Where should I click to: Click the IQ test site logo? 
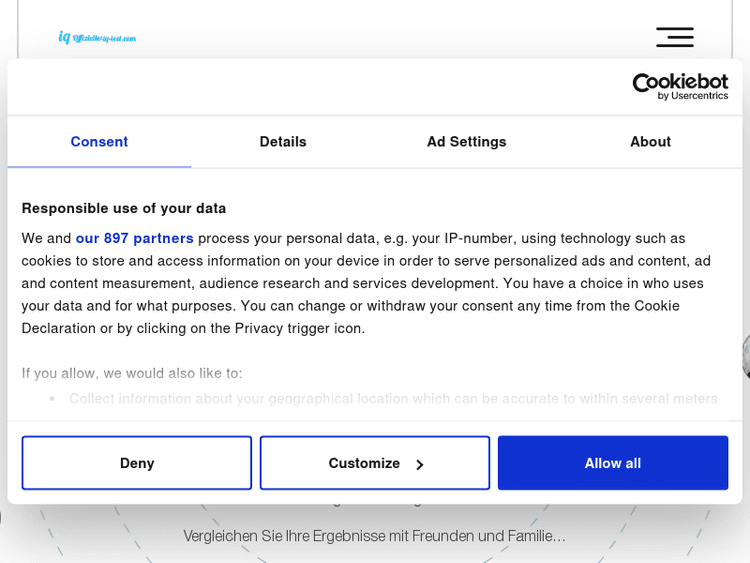[97, 38]
